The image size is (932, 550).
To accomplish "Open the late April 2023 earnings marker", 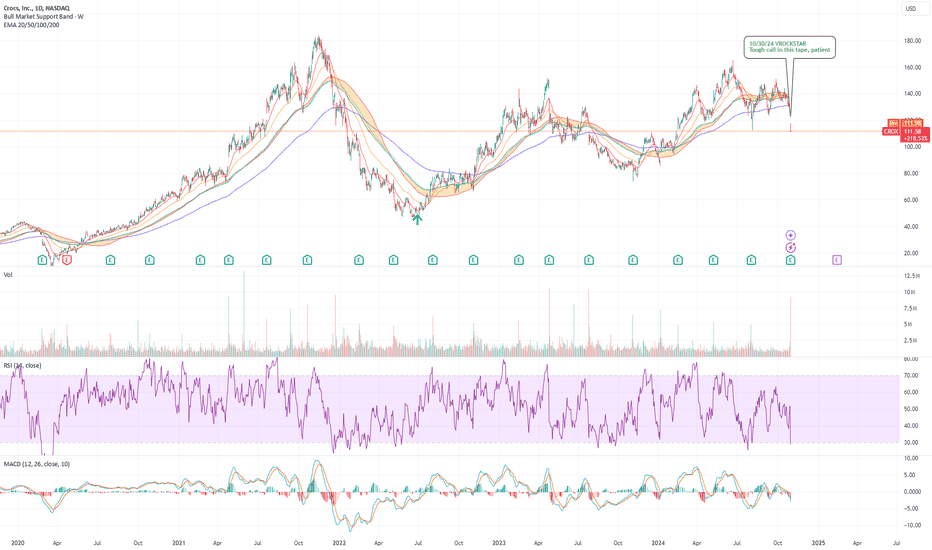I will pos(549,260).
